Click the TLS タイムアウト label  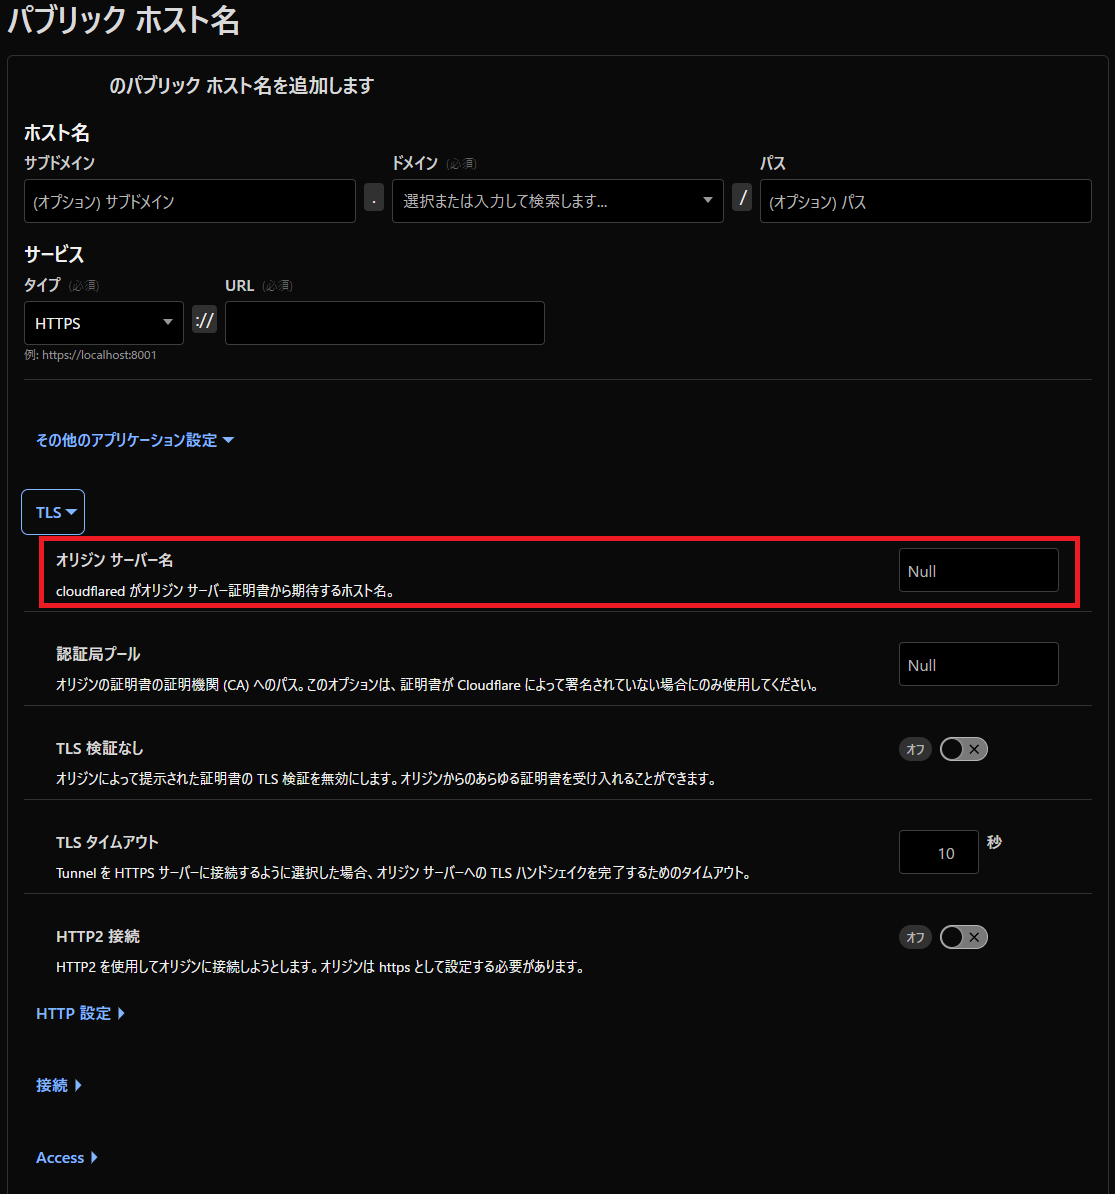pyautogui.click(x=107, y=842)
